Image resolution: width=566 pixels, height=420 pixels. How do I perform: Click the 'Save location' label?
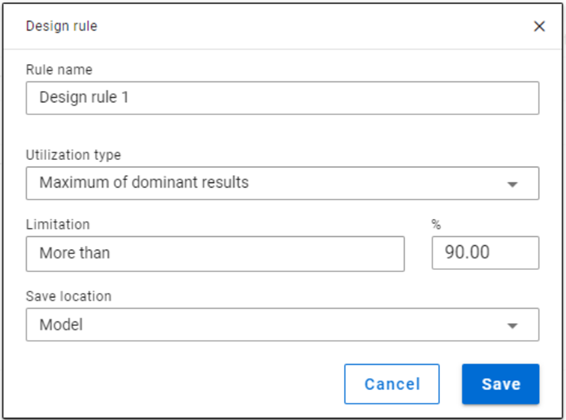coord(69,296)
